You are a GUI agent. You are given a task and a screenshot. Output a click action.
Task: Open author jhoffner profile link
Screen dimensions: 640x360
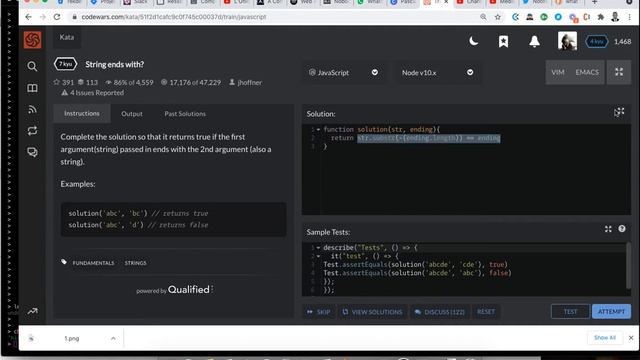pyautogui.click(x=249, y=82)
